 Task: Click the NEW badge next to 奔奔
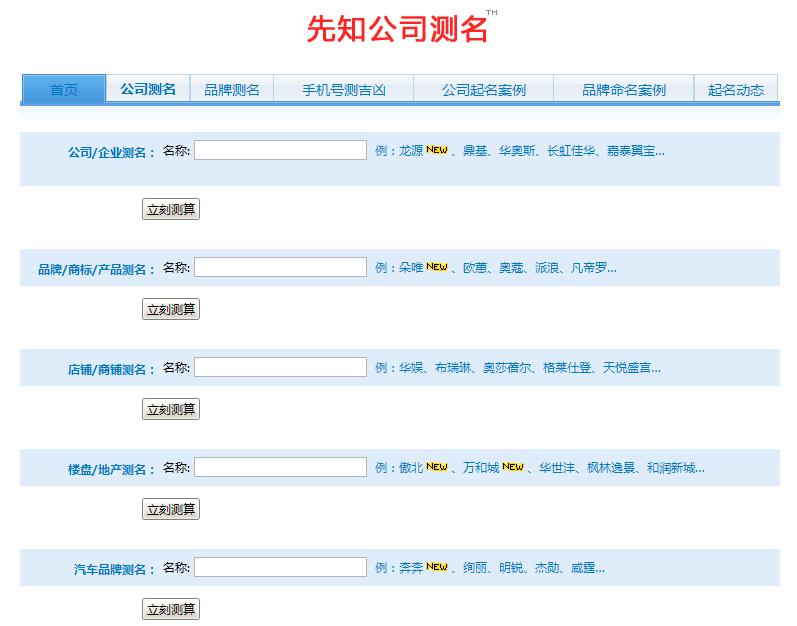pyautogui.click(x=437, y=567)
